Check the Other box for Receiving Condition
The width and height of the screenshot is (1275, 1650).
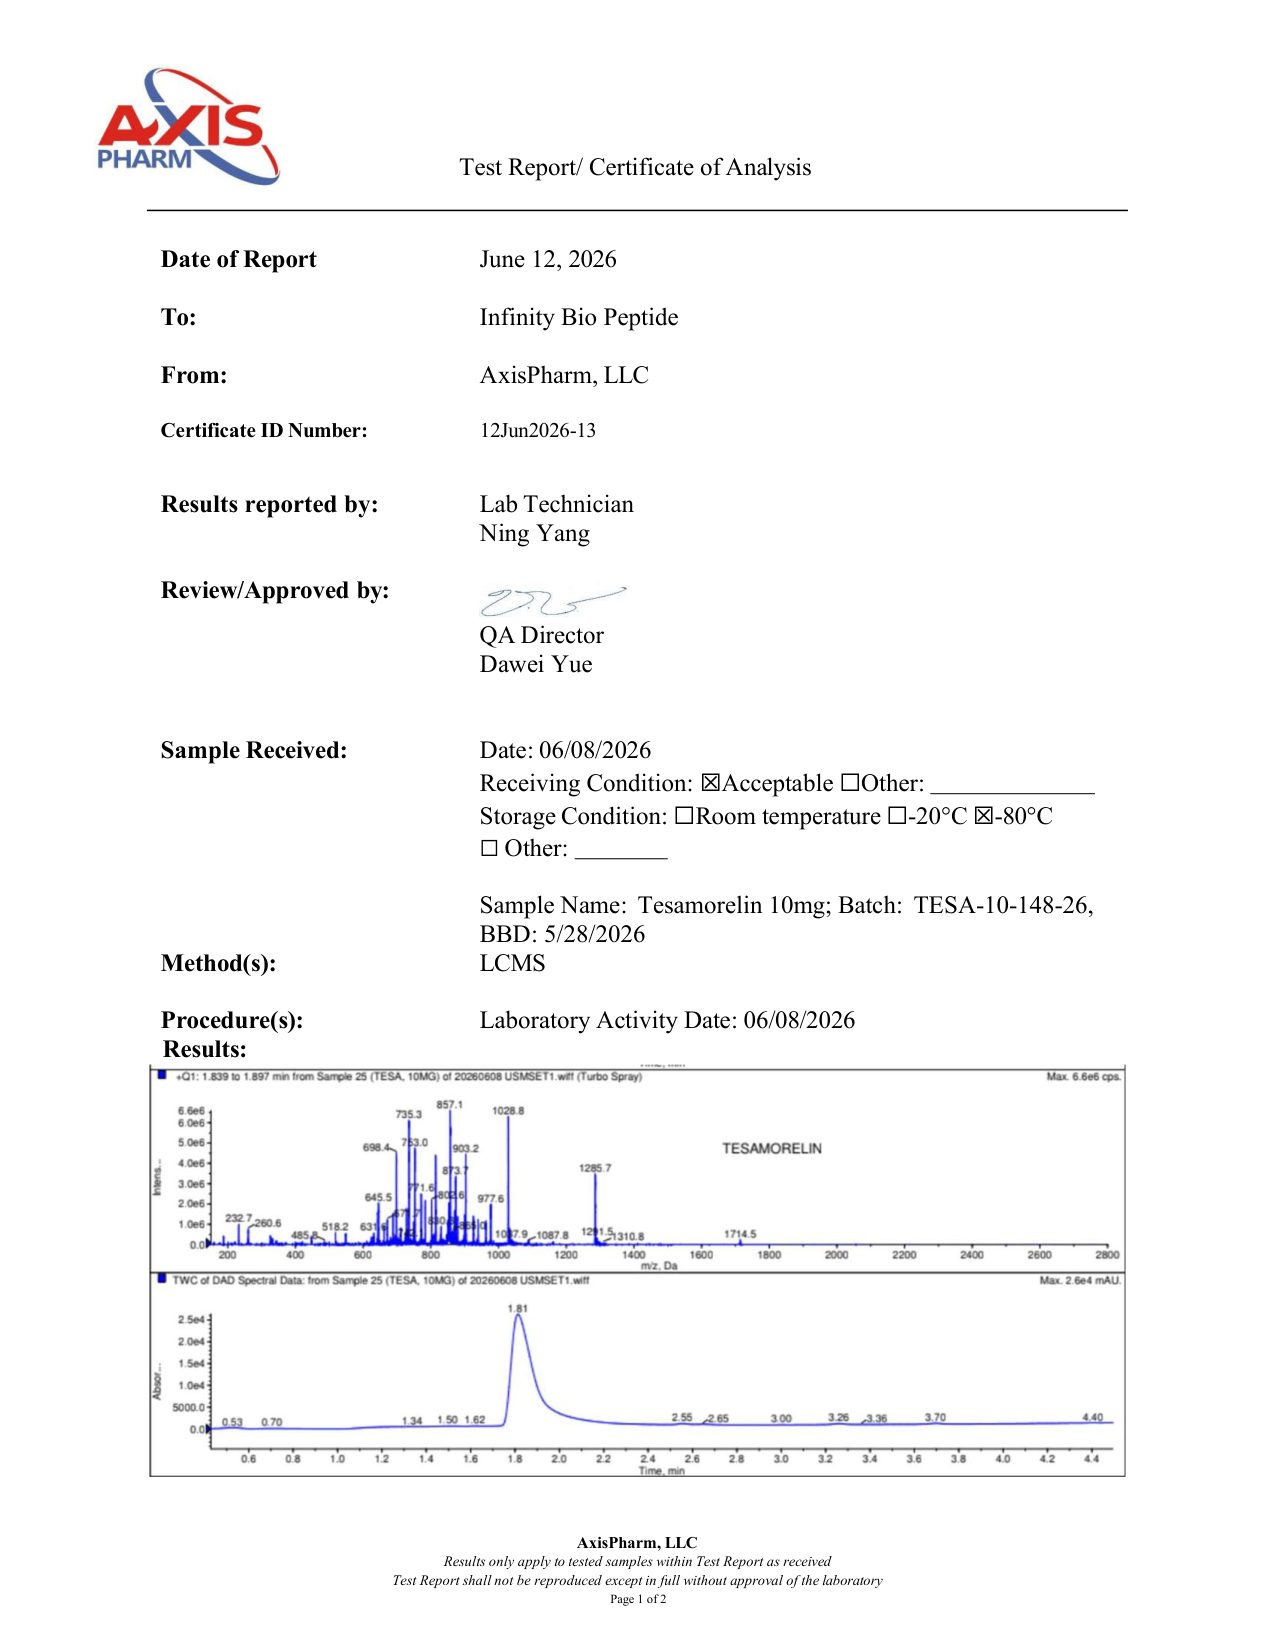point(849,783)
